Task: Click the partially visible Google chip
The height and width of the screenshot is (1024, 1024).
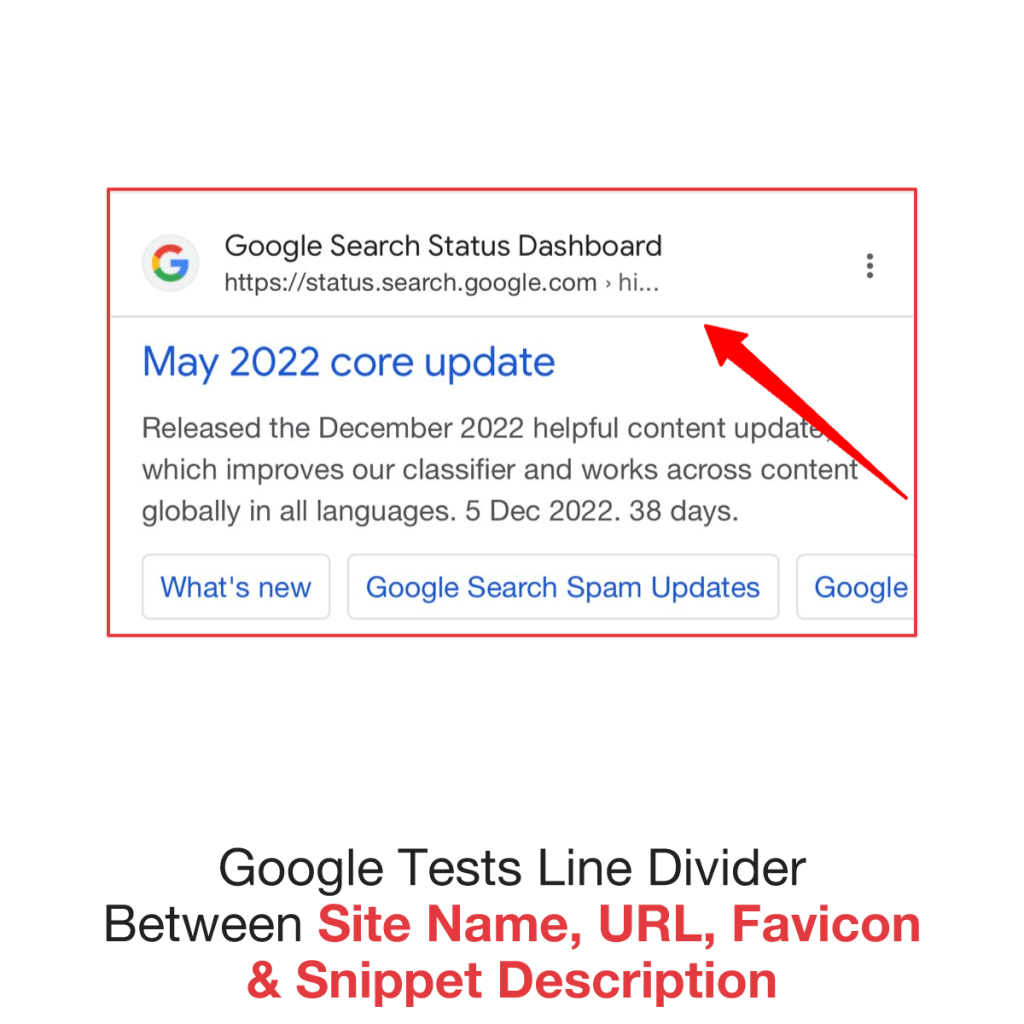Action: [856, 586]
